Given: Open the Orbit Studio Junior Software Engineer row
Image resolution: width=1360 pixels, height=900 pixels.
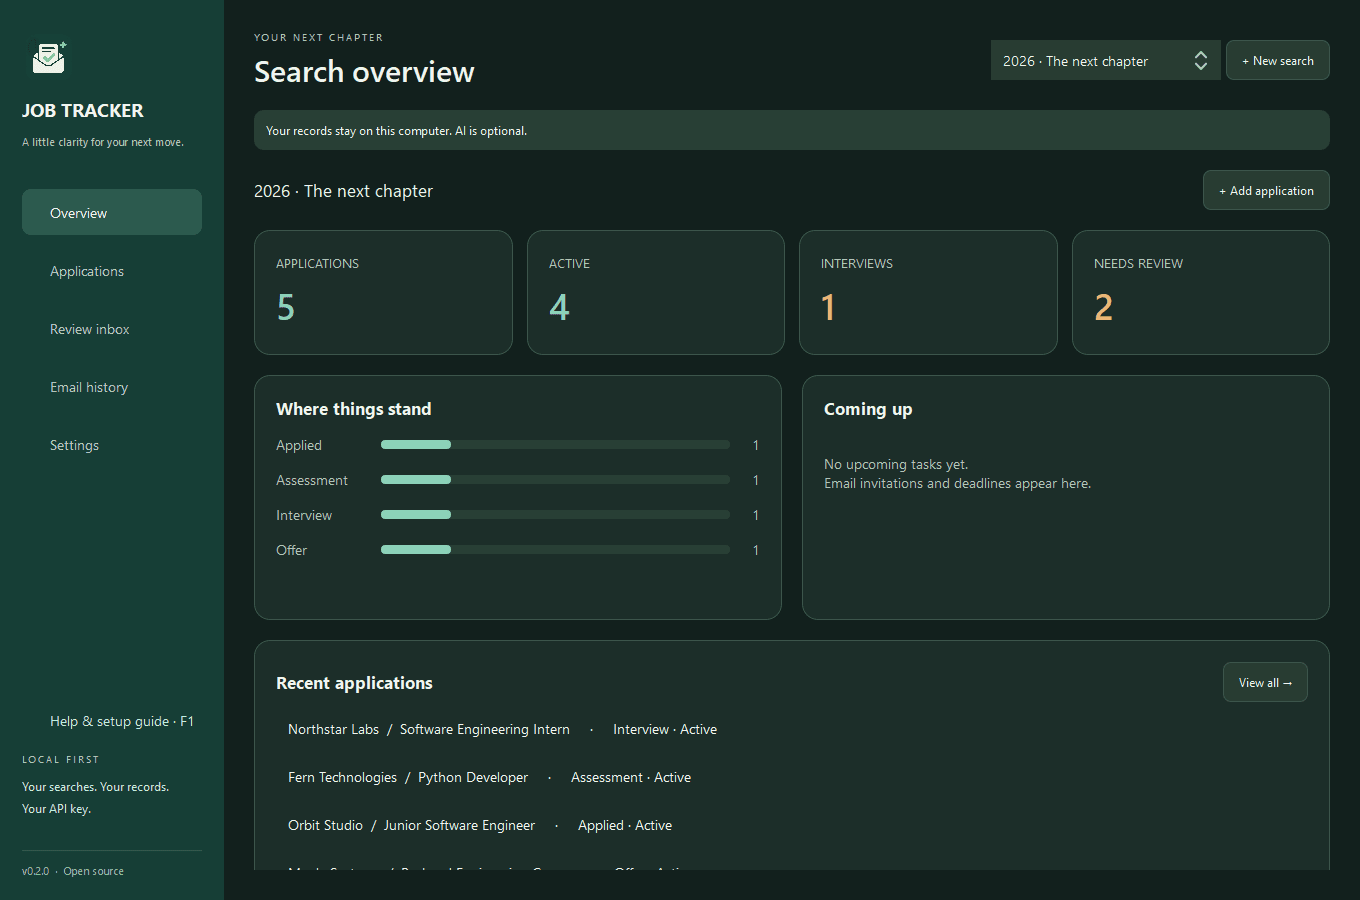Looking at the screenshot, I should click(x=792, y=826).
